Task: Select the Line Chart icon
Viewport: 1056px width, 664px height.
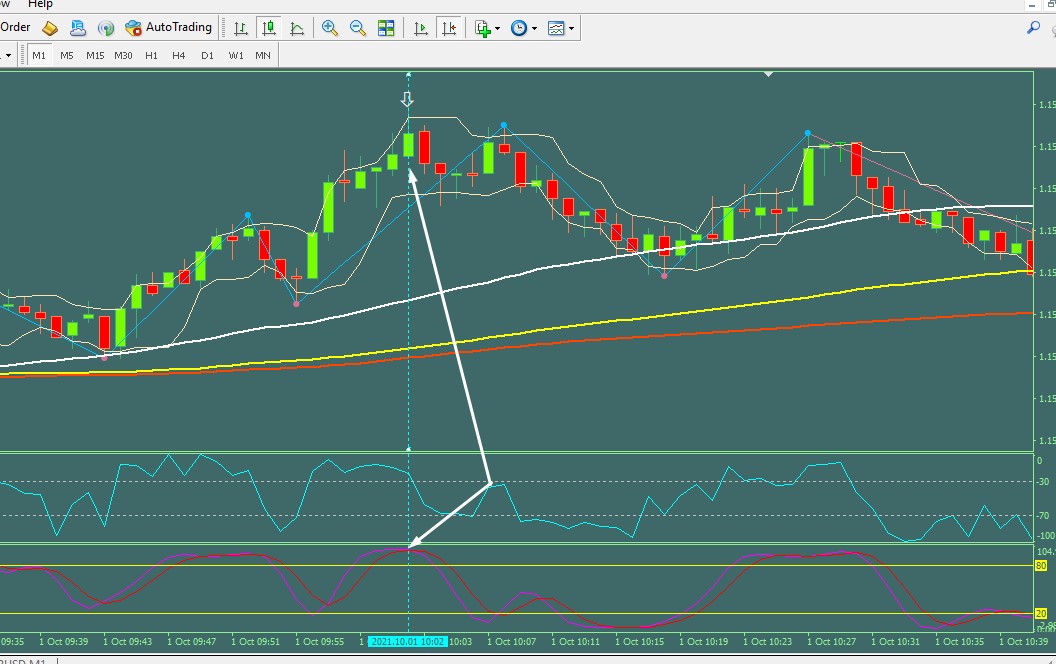Action: [297, 28]
